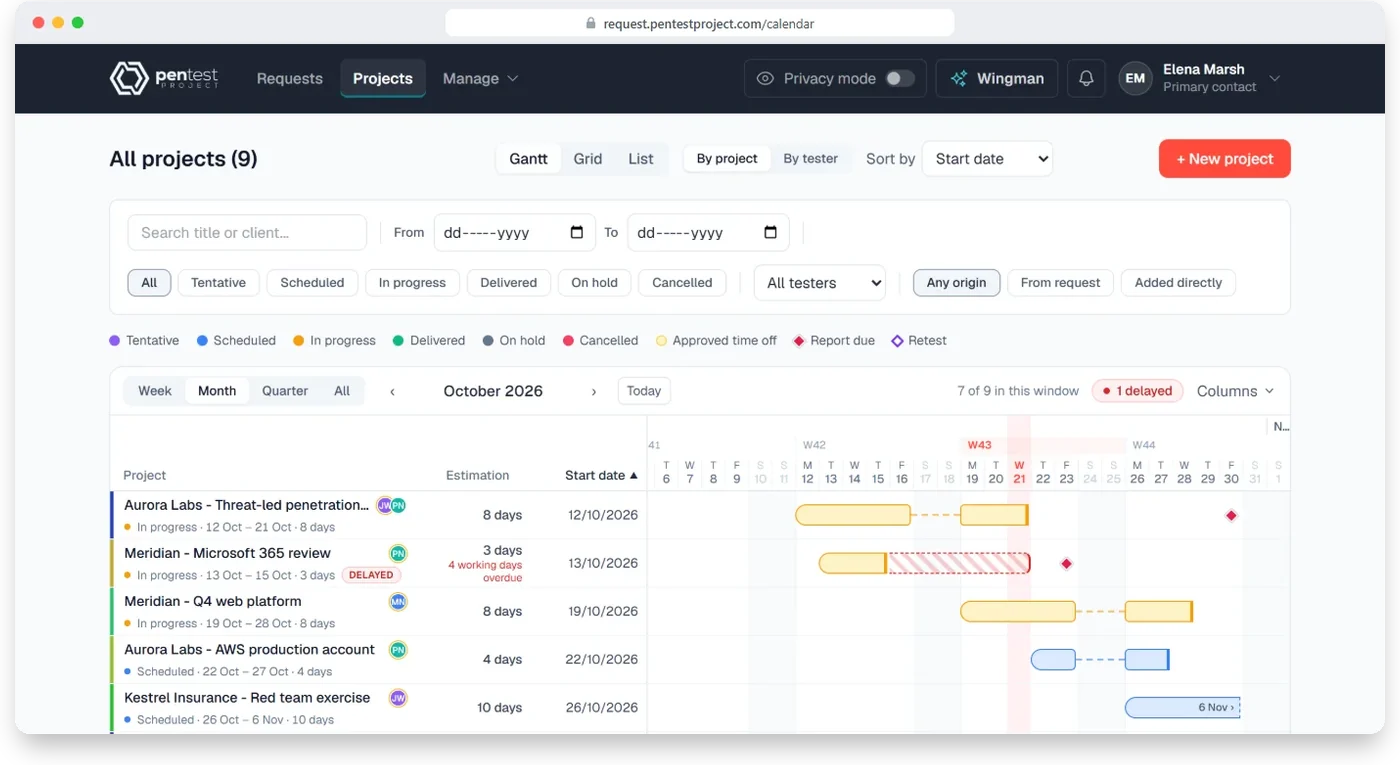Open the Manage menu dropdown

click(x=480, y=78)
